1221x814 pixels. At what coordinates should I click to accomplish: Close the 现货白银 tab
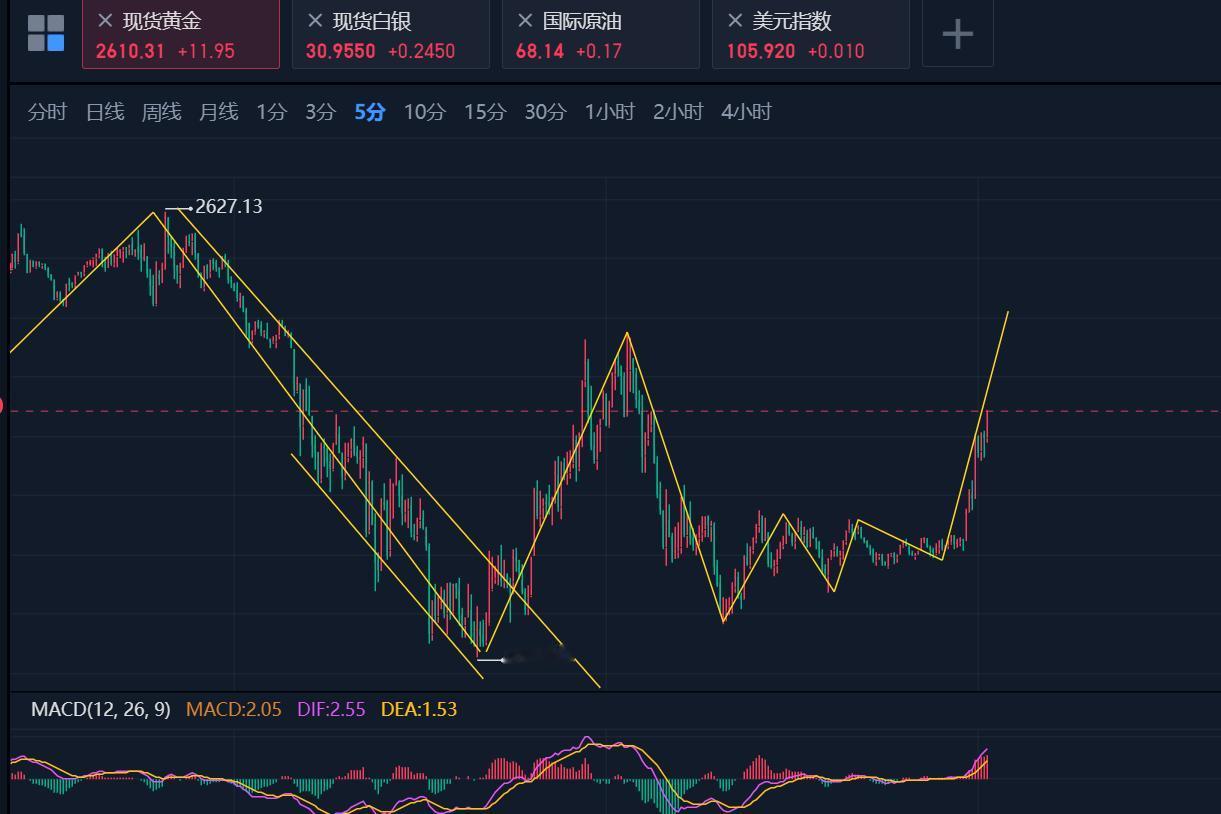pyautogui.click(x=315, y=21)
